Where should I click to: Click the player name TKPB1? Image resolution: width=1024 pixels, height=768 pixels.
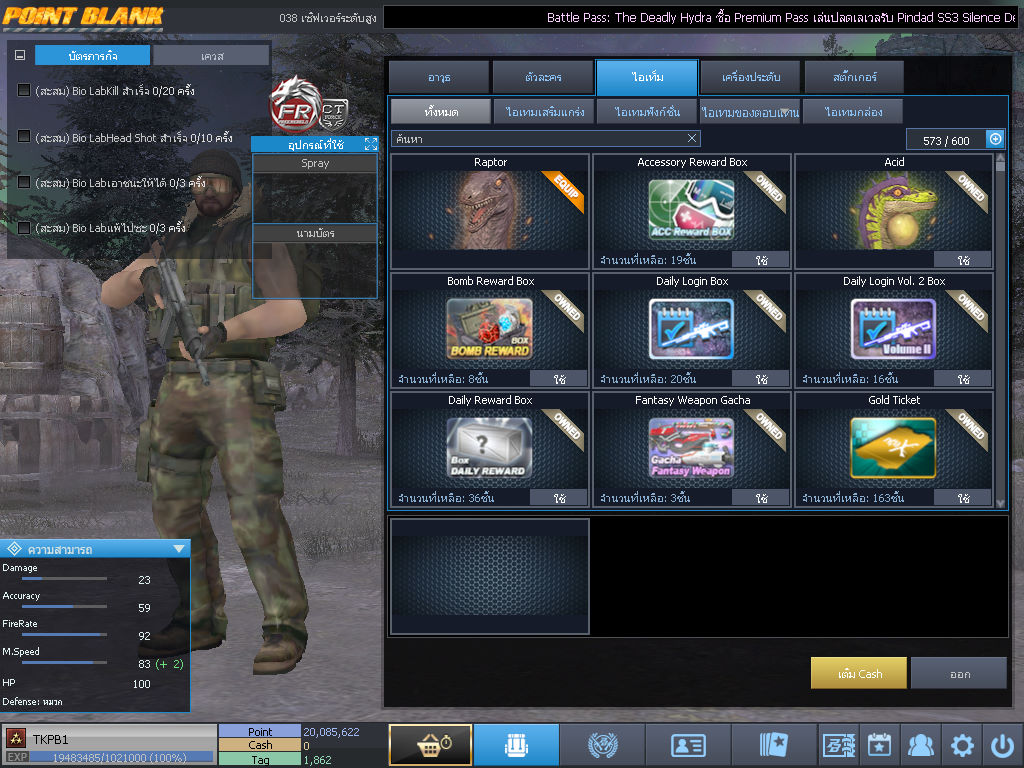[x=50, y=739]
